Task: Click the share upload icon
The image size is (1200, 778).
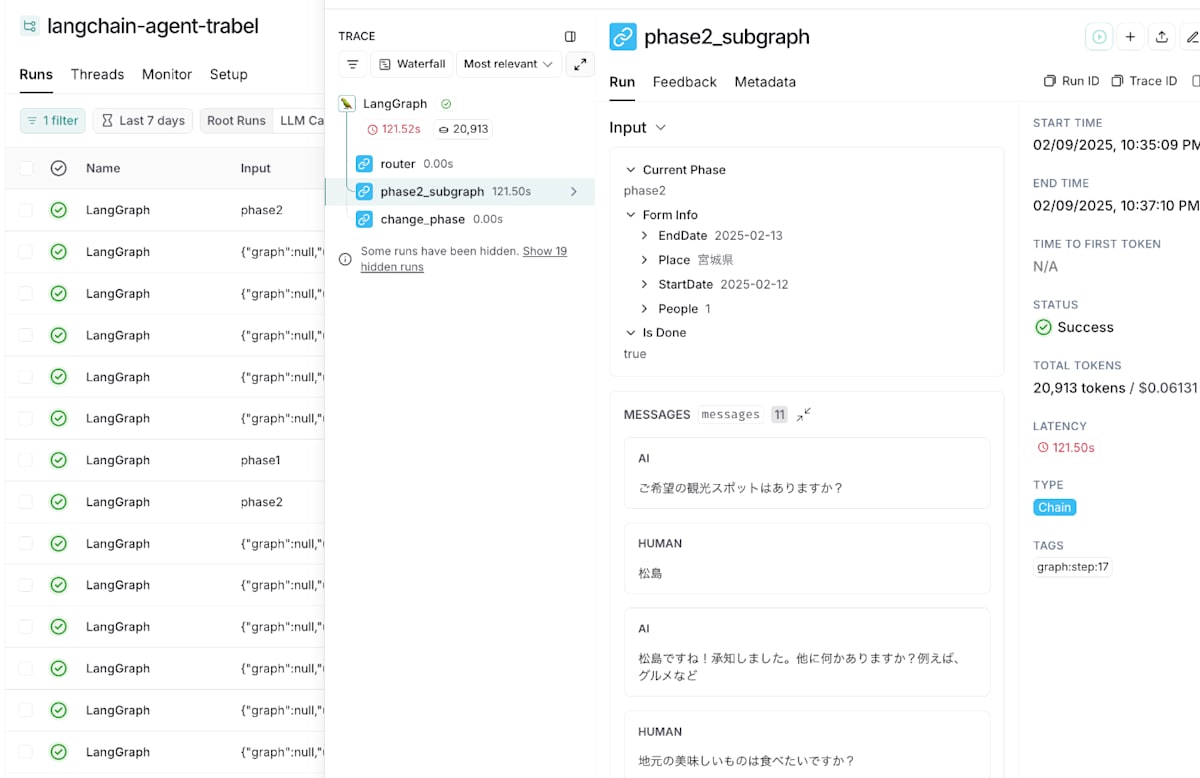Action: click(1161, 37)
